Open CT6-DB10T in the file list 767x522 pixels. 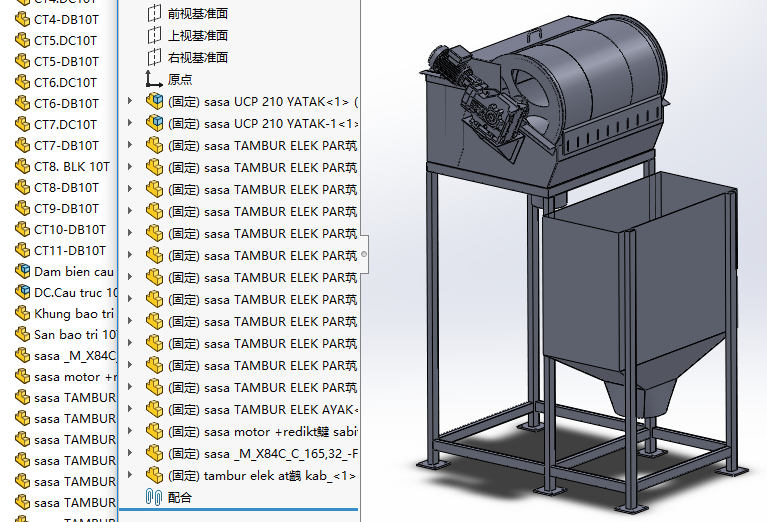point(66,104)
